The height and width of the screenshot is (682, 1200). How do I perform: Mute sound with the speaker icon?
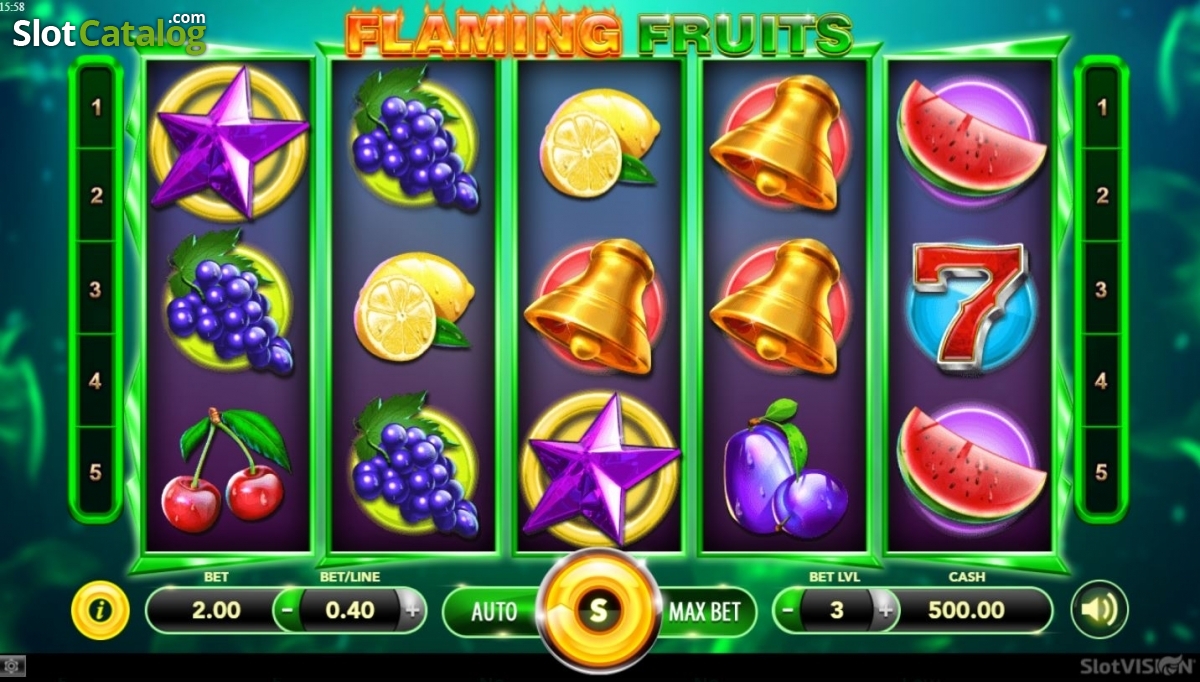1099,610
